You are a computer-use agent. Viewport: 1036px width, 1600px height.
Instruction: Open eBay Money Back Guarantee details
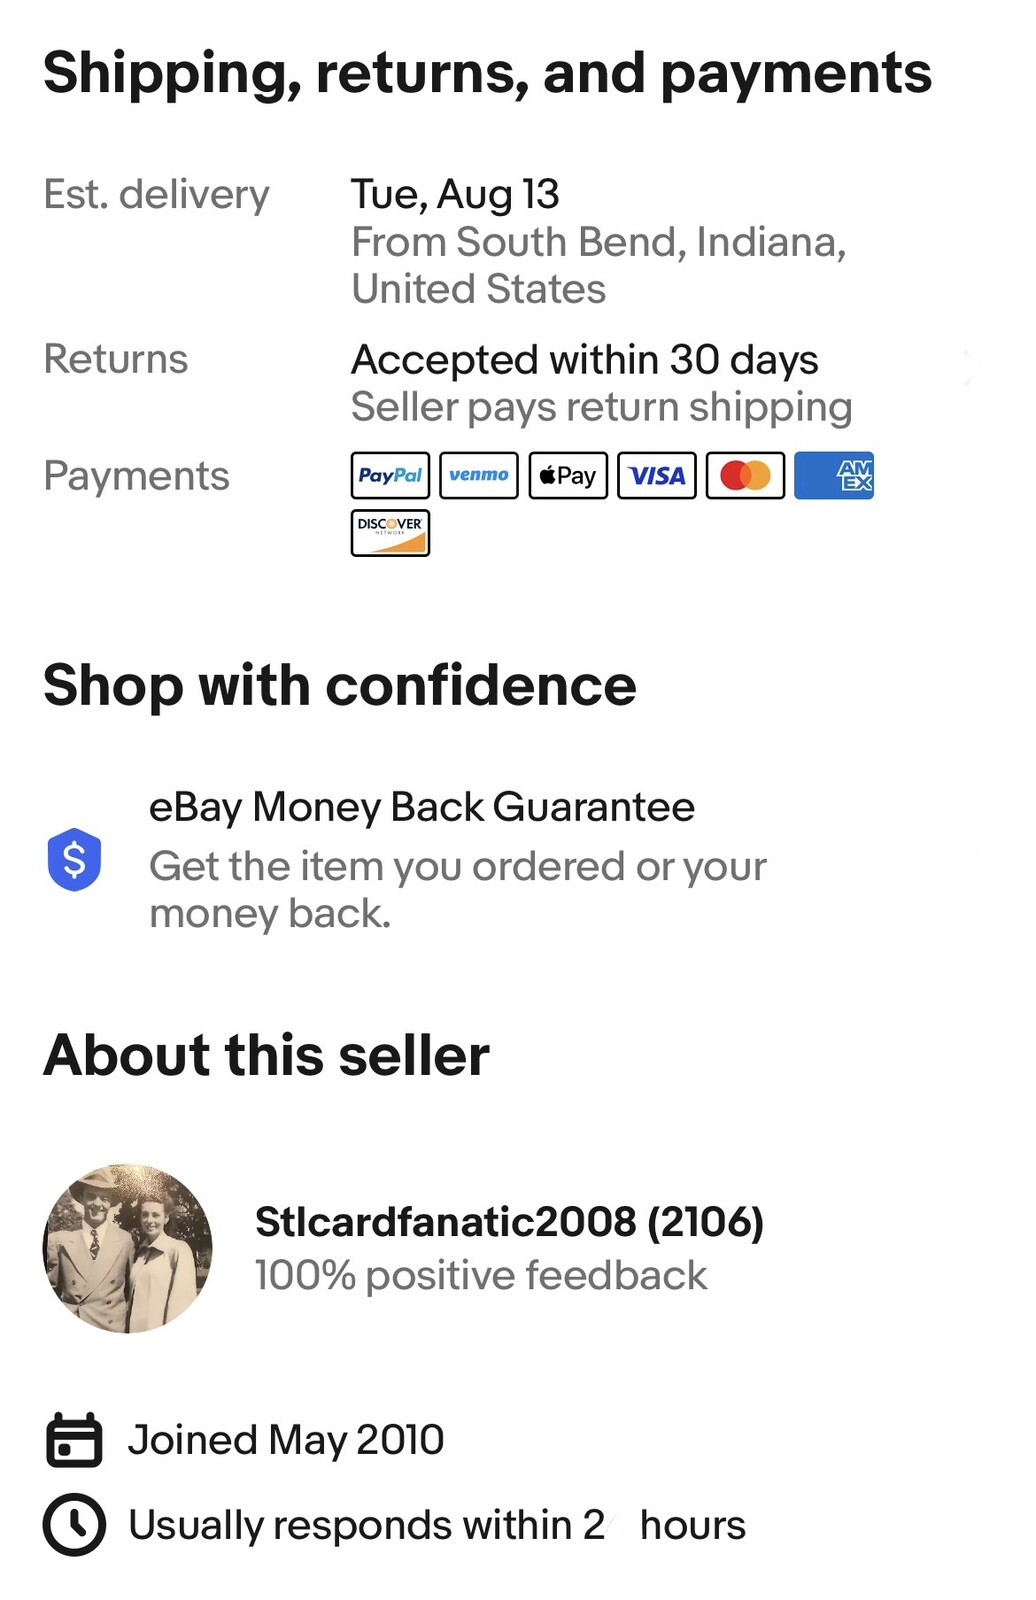tap(421, 808)
